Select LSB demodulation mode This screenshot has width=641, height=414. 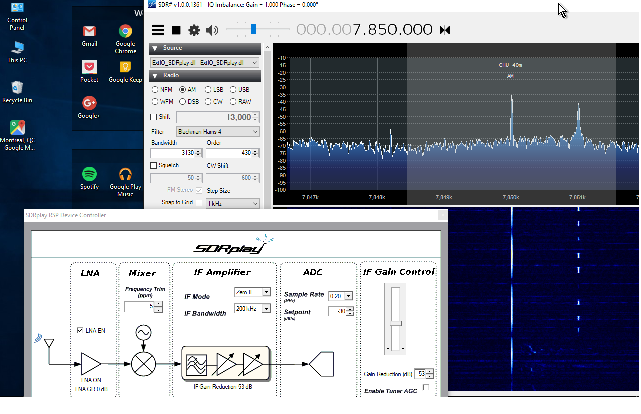click(x=208, y=89)
